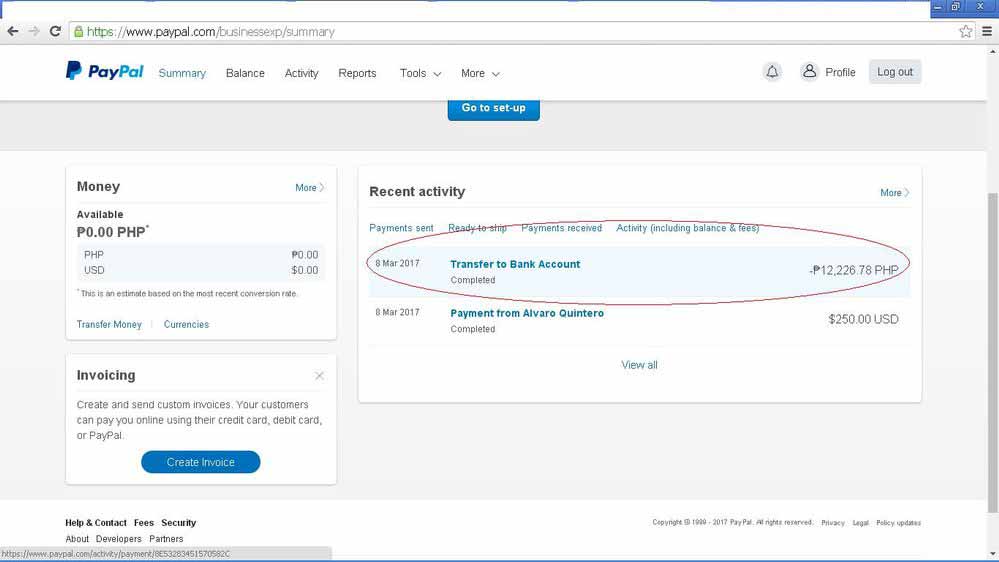Open More link in Recent activity
The height and width of the screenshot is (562, 999).
(x=895, y=192)
